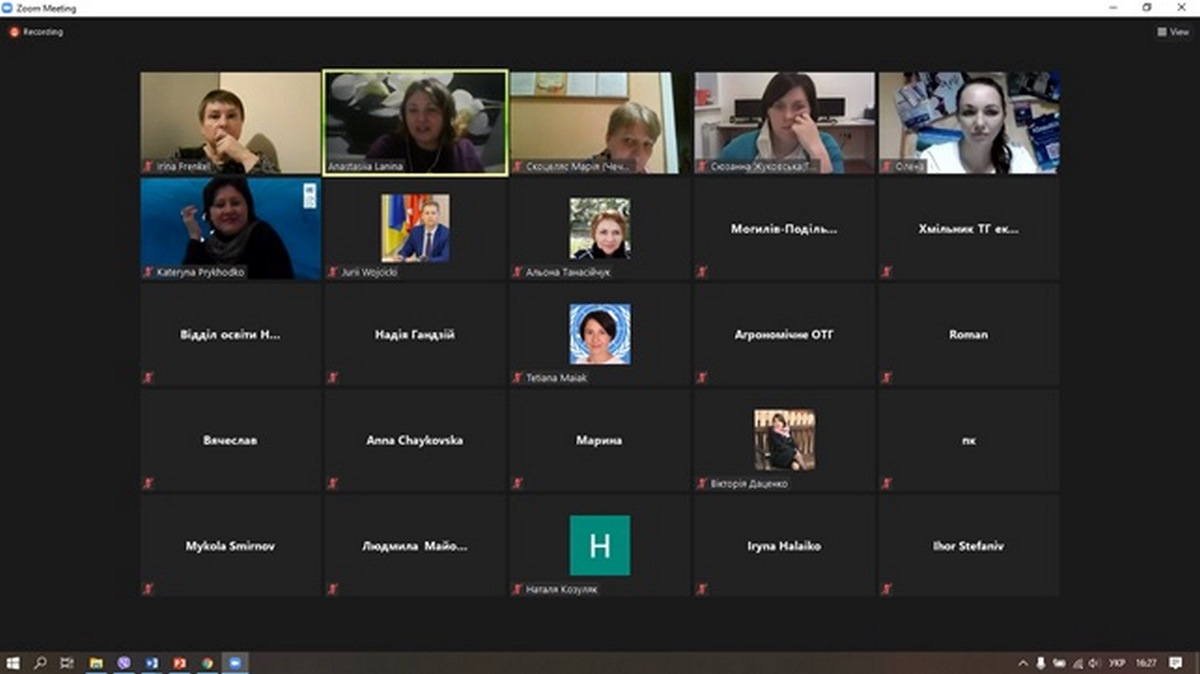Click the red Recording indicator icon
Viewport: 1200px width, 674px height.
[14, 32]
